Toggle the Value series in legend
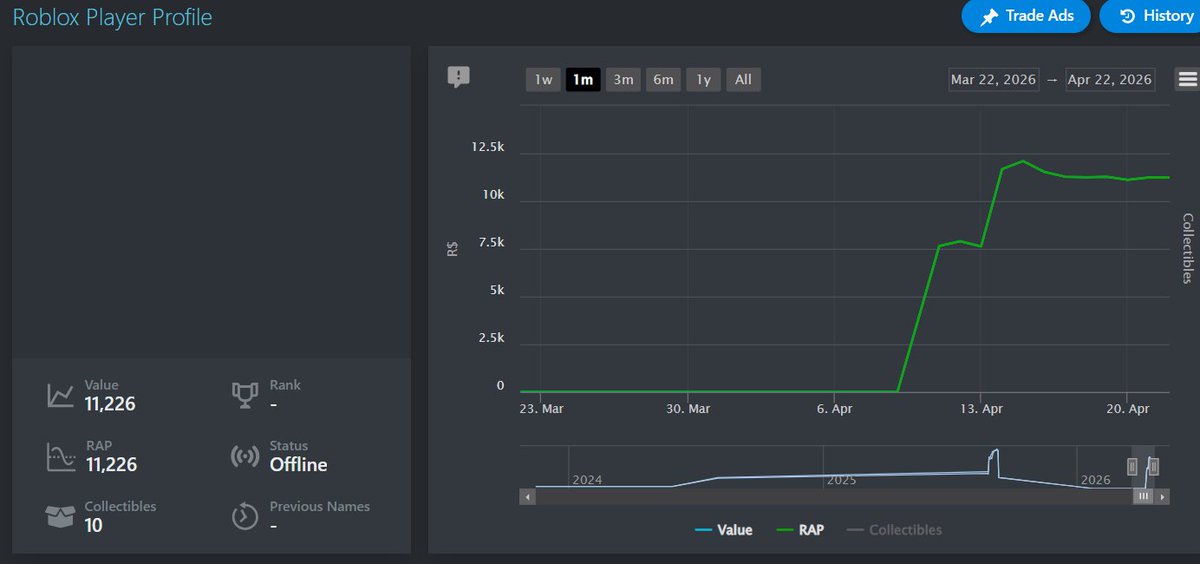 (724, 530)
